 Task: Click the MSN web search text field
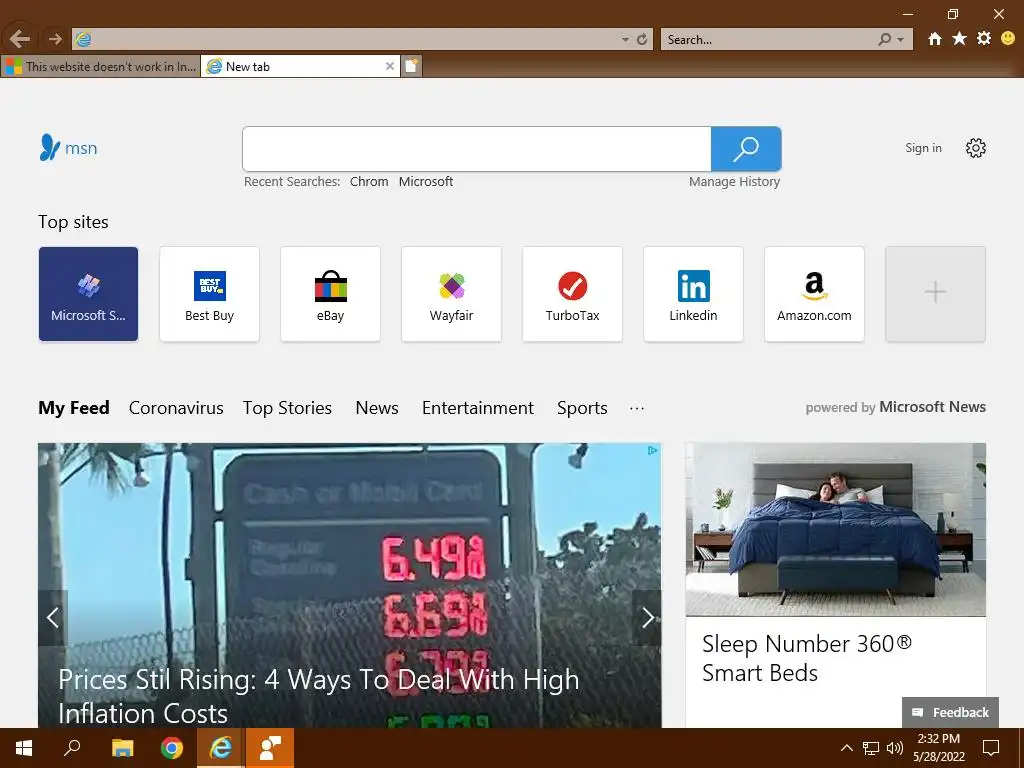[477, 149]
